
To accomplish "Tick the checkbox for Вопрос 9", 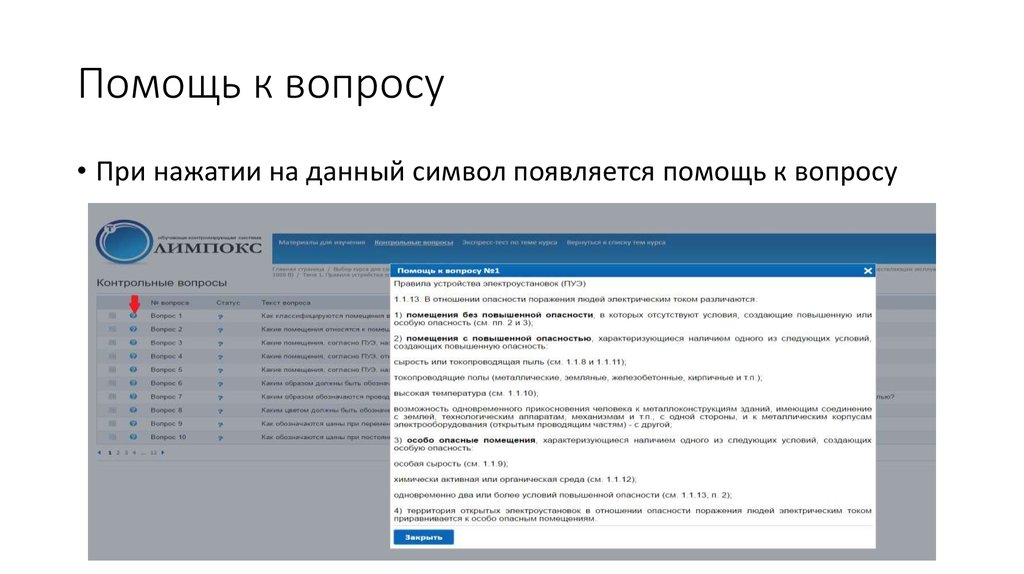I will click(112, 423).
